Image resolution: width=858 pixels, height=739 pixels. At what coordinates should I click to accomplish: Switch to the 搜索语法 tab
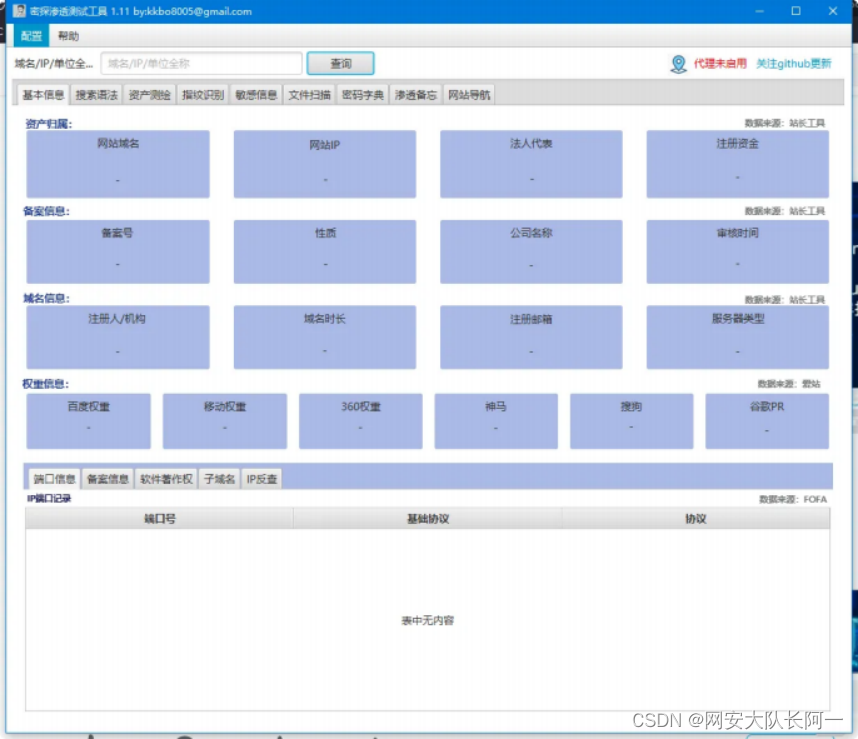click(x=96, y=95)
